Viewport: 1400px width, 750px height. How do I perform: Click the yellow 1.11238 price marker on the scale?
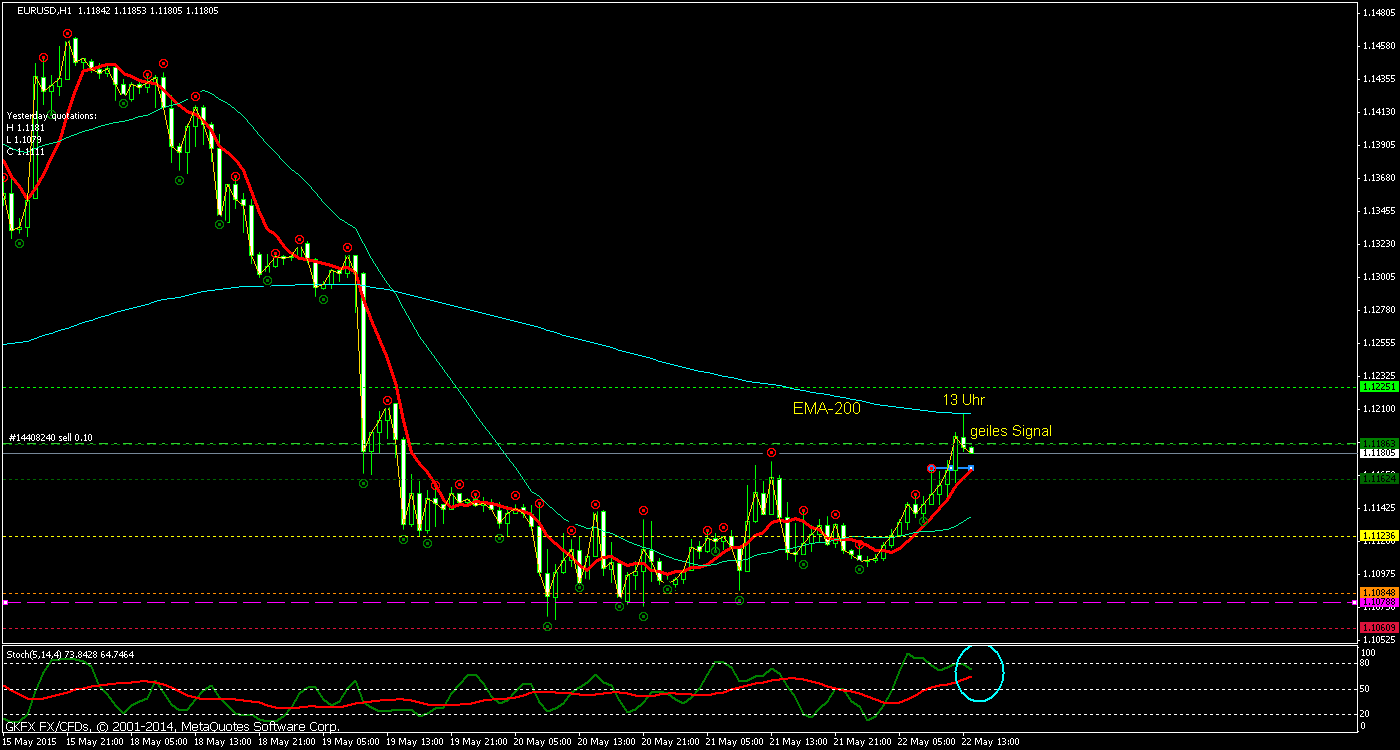(1378, 537)
